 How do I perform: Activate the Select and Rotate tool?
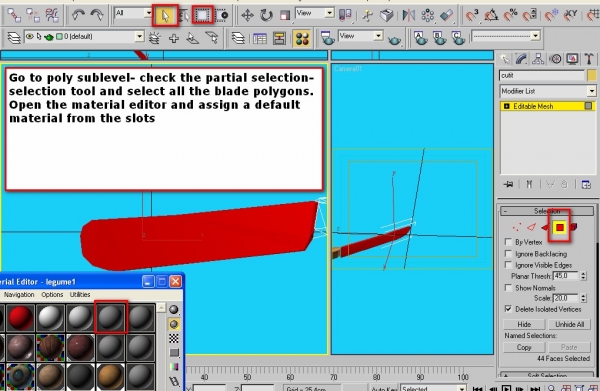(x=266, y=16)
